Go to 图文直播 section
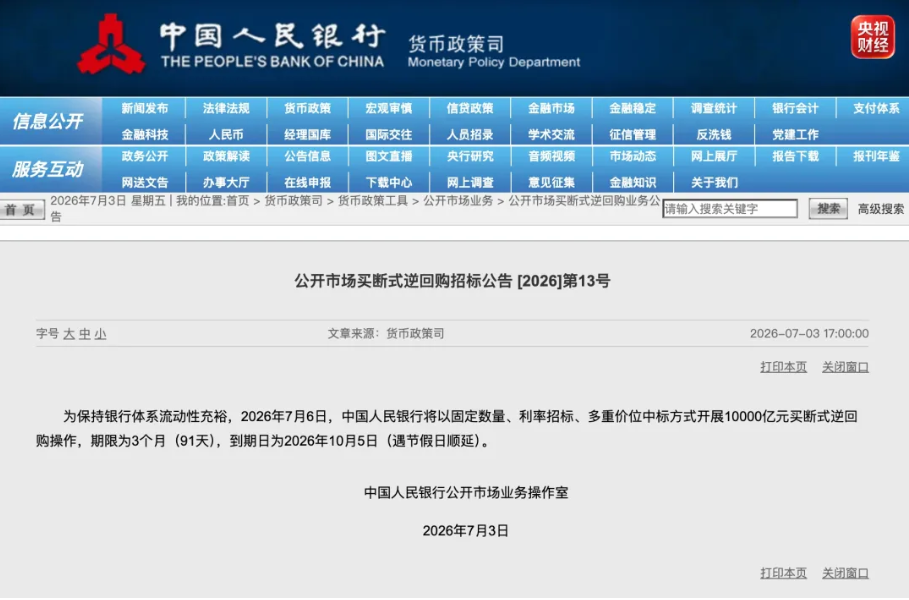 tap(388, 156)
